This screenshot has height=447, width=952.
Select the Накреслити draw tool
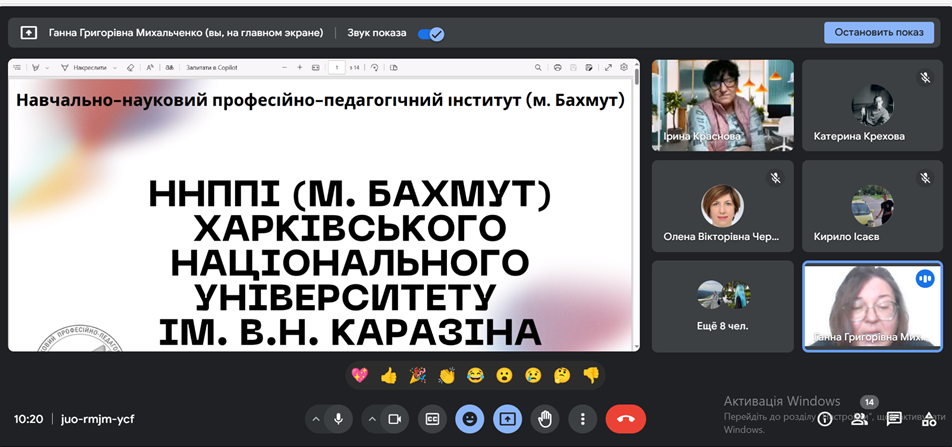(83, 67)
